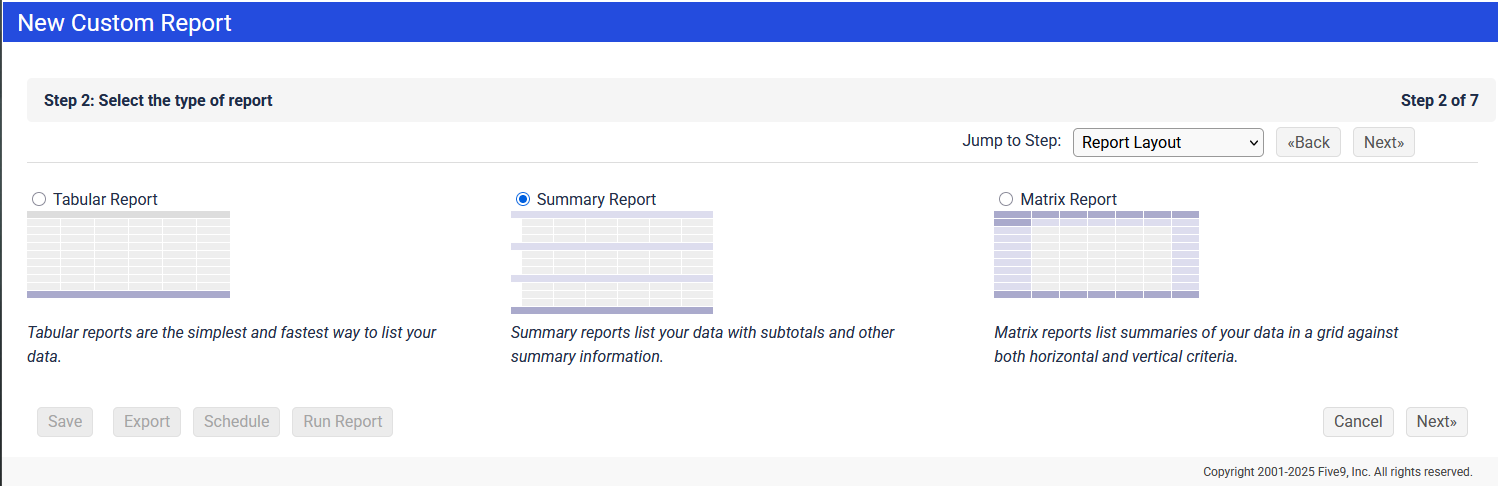1498x486 pixels.
Task: Click the Summary Report layout thumbnail
Action: tap(611, 262)
